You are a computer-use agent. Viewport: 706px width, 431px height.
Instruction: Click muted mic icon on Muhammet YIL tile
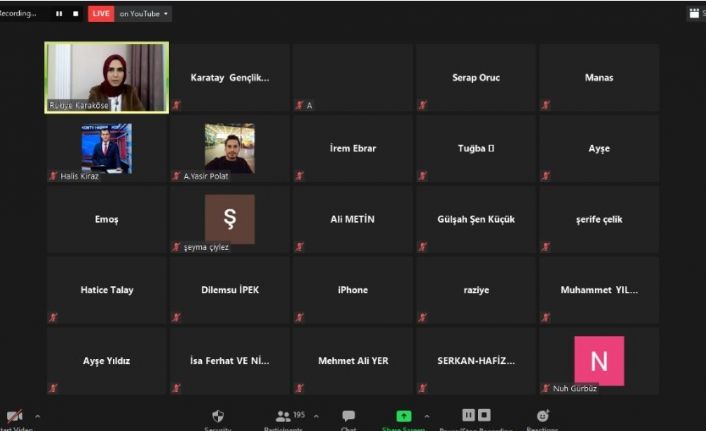point(546,318)
